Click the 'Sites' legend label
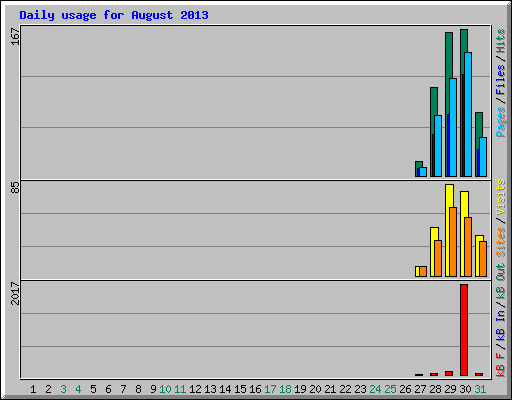 point(501,241)
